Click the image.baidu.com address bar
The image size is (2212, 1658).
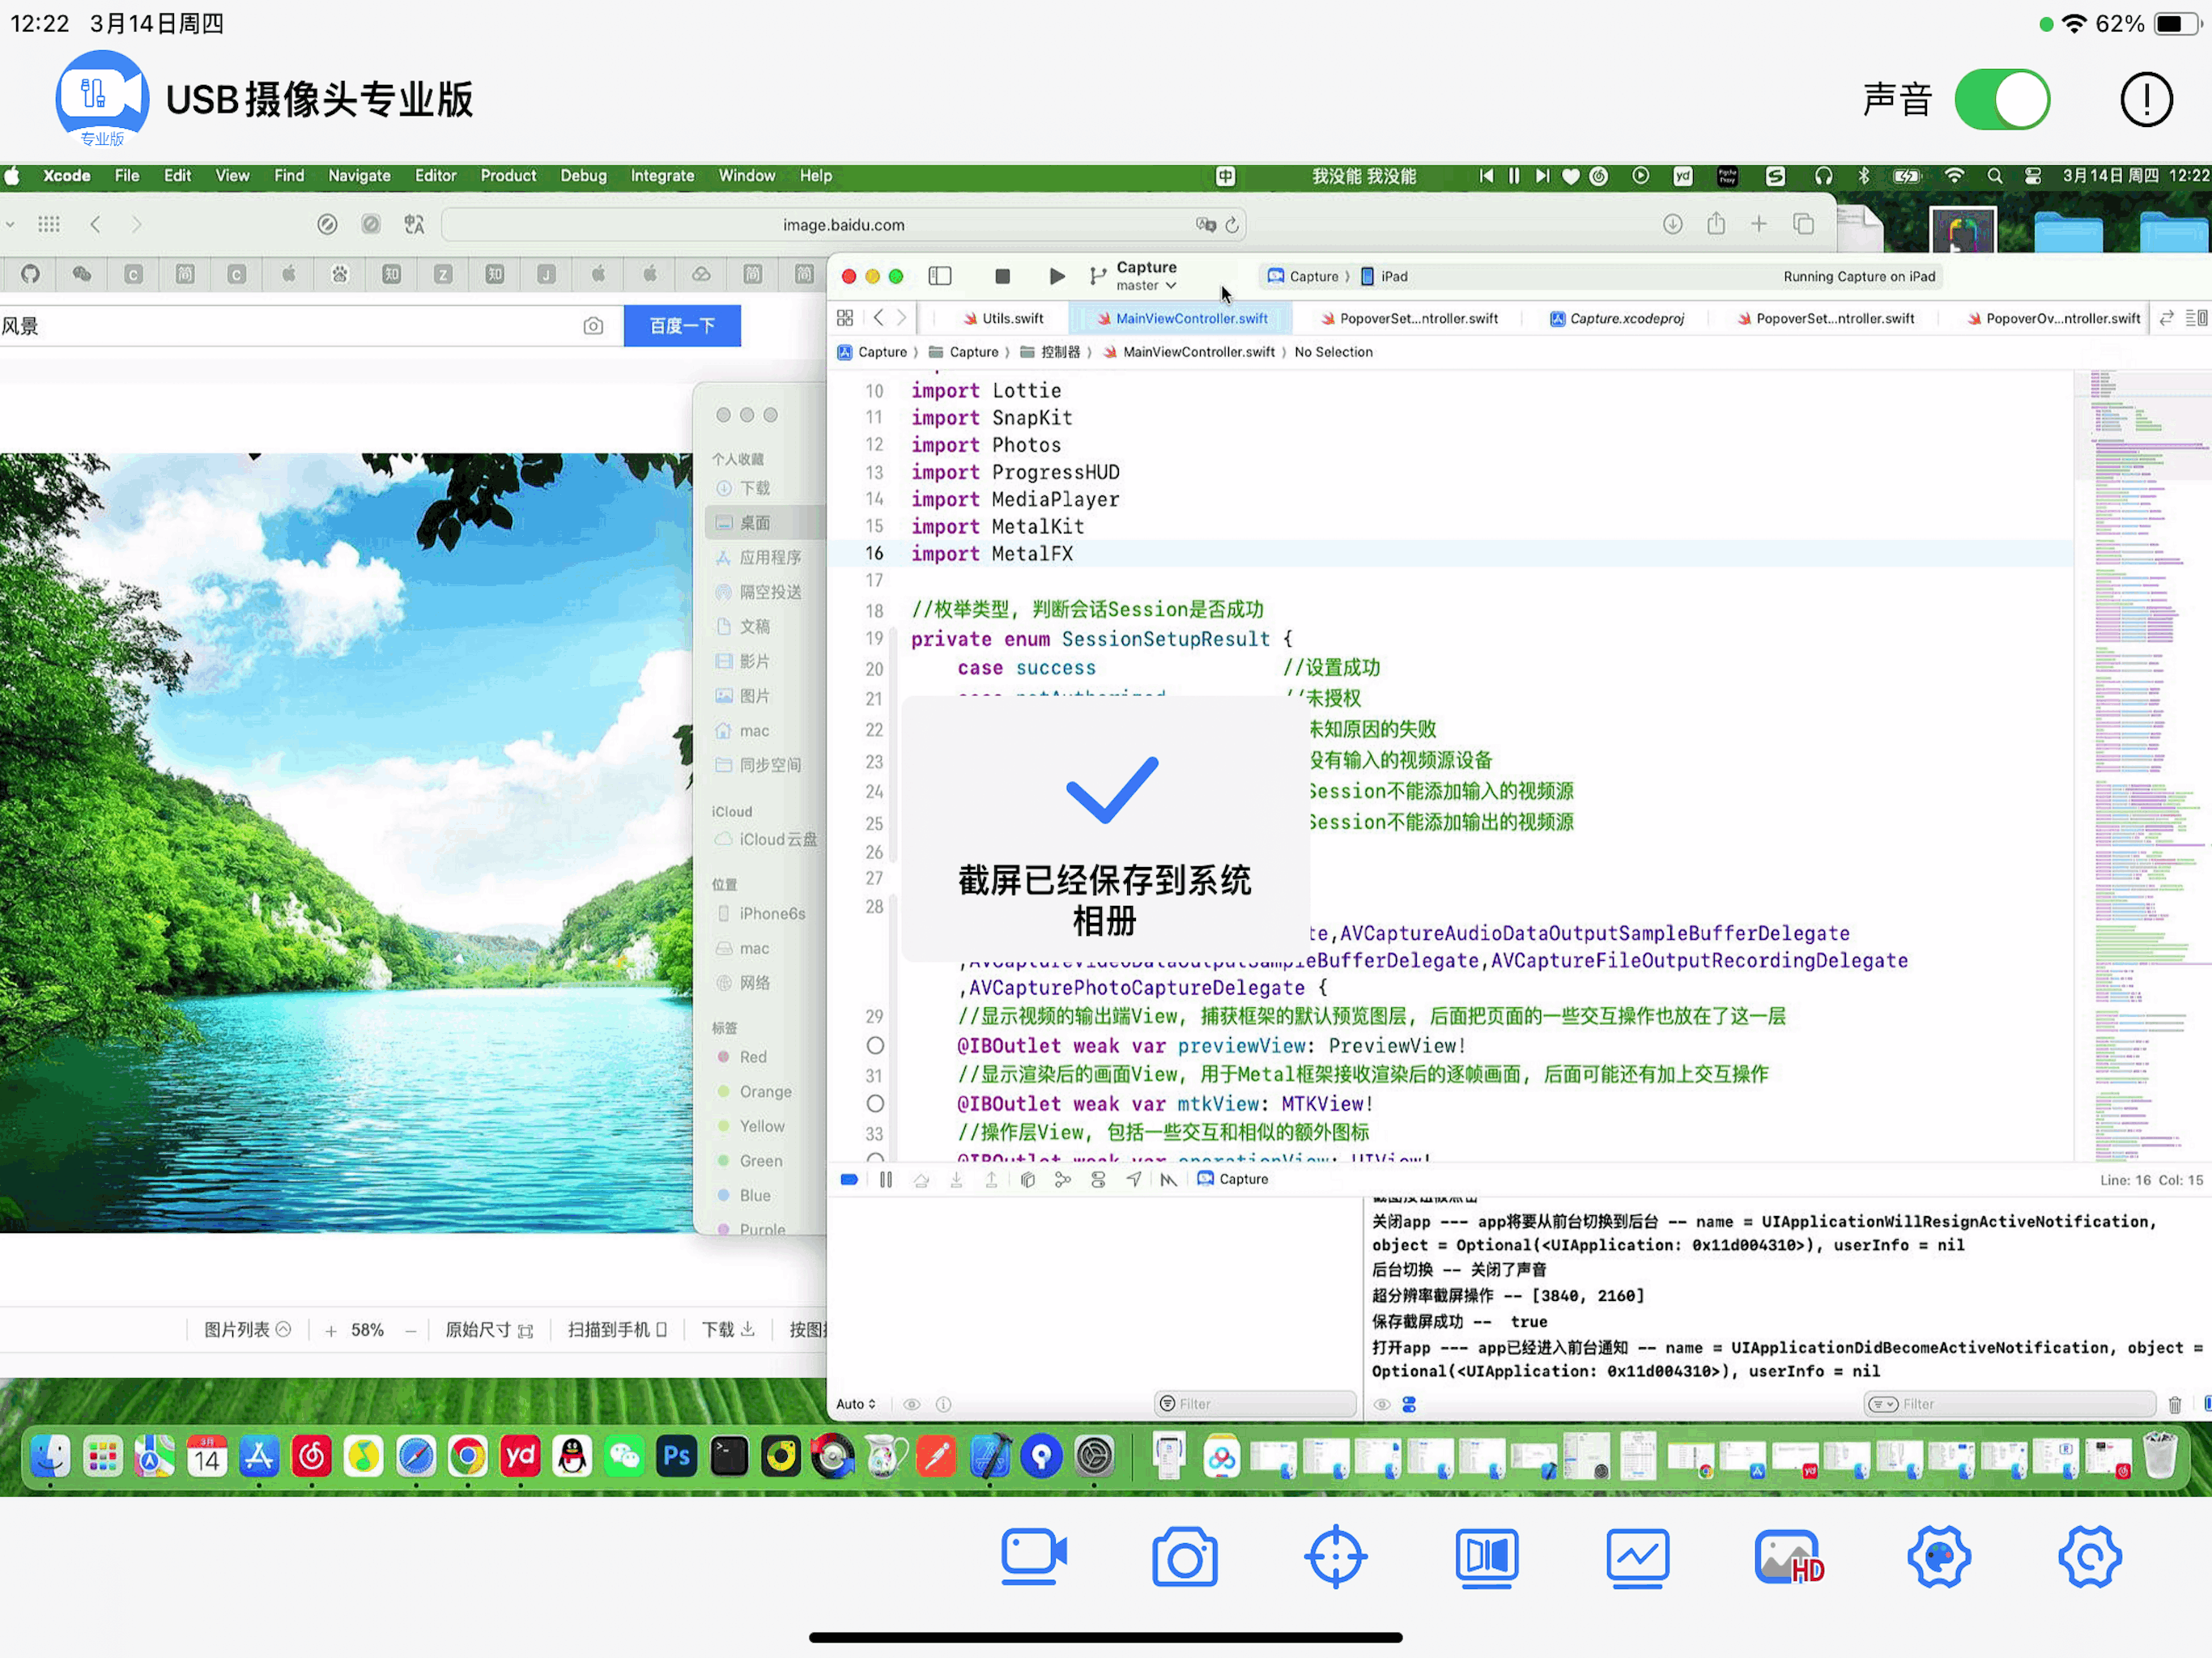point(843,225)
